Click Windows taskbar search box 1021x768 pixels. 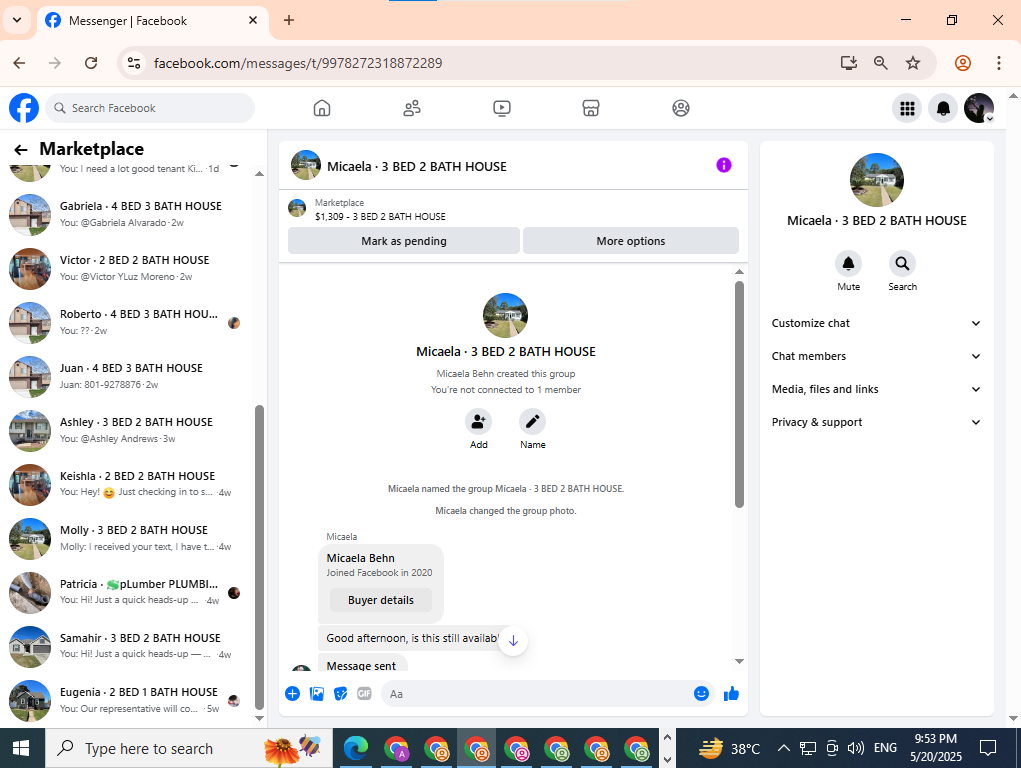(x=189, y=748)
